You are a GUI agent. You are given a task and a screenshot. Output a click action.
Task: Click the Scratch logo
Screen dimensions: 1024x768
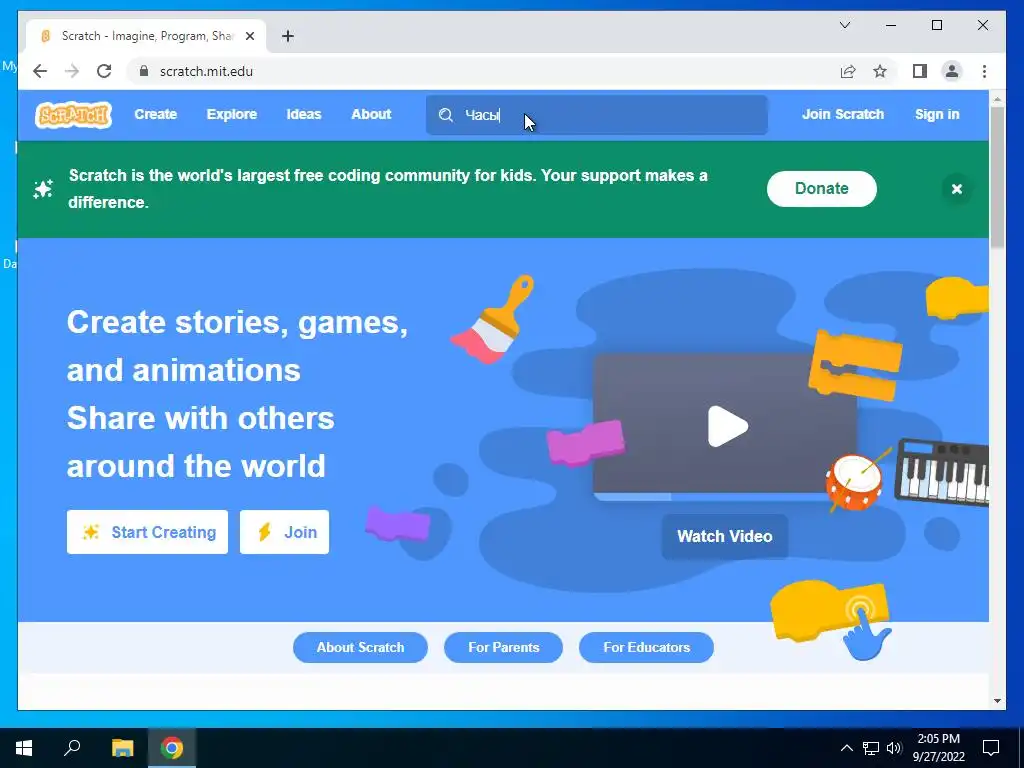(73, 115)
